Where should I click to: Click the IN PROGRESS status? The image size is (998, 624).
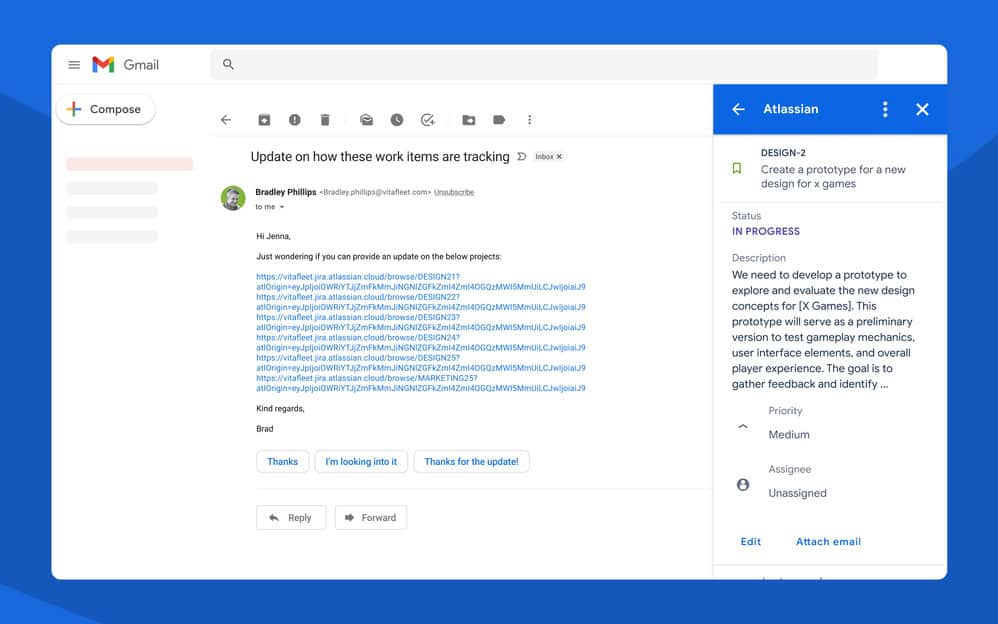tap(766, 231)
